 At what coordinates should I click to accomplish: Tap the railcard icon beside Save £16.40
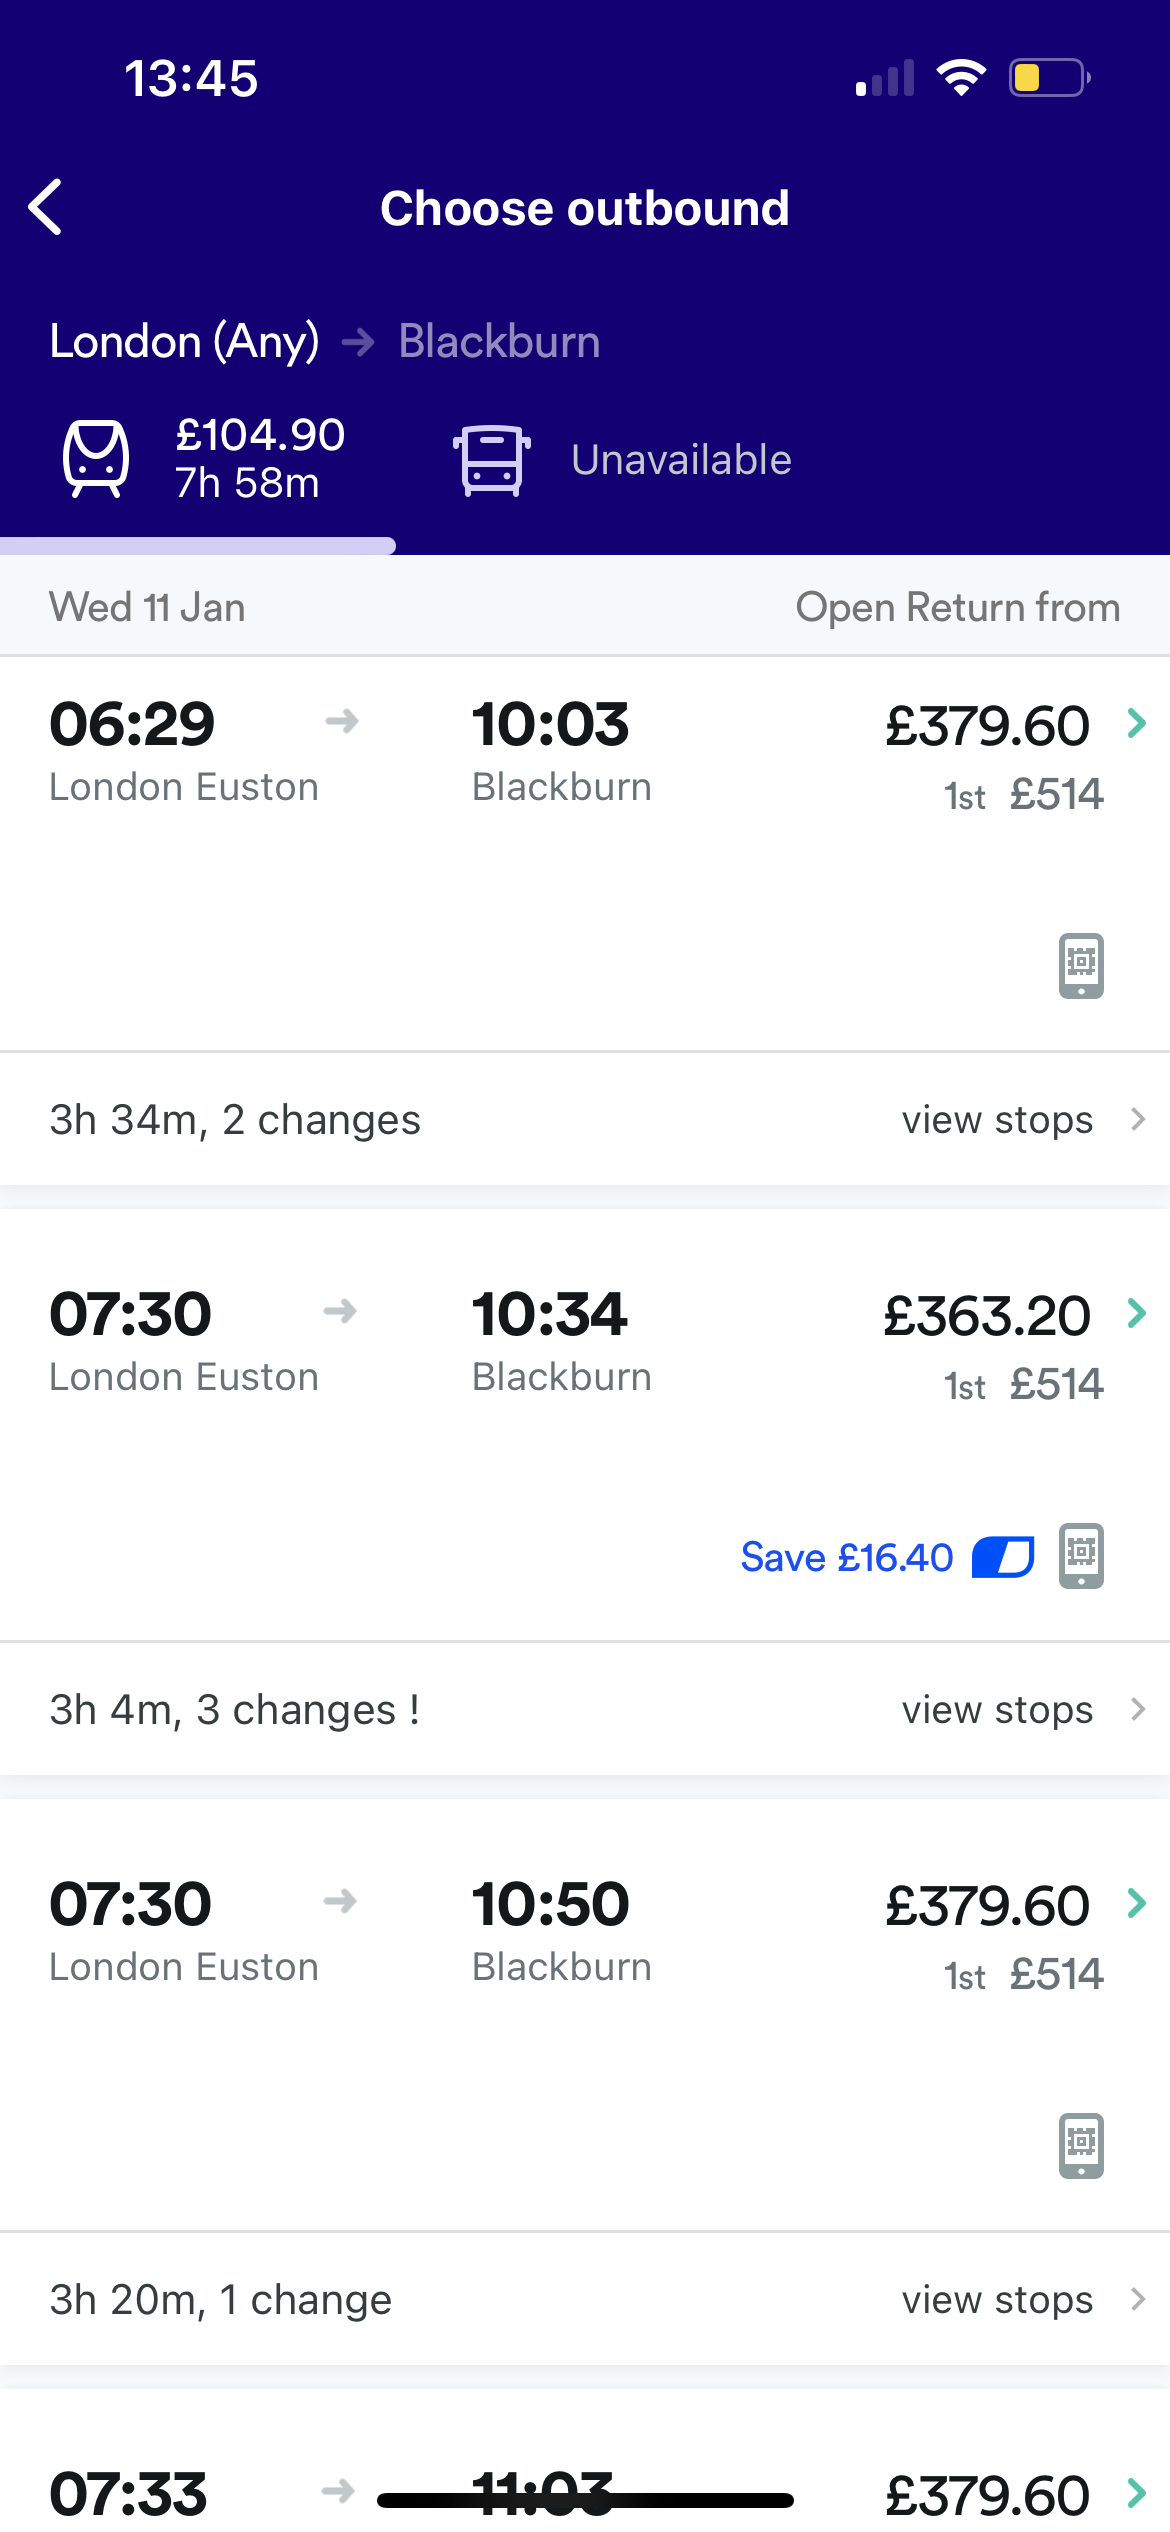click(x=1003, y=1557)
